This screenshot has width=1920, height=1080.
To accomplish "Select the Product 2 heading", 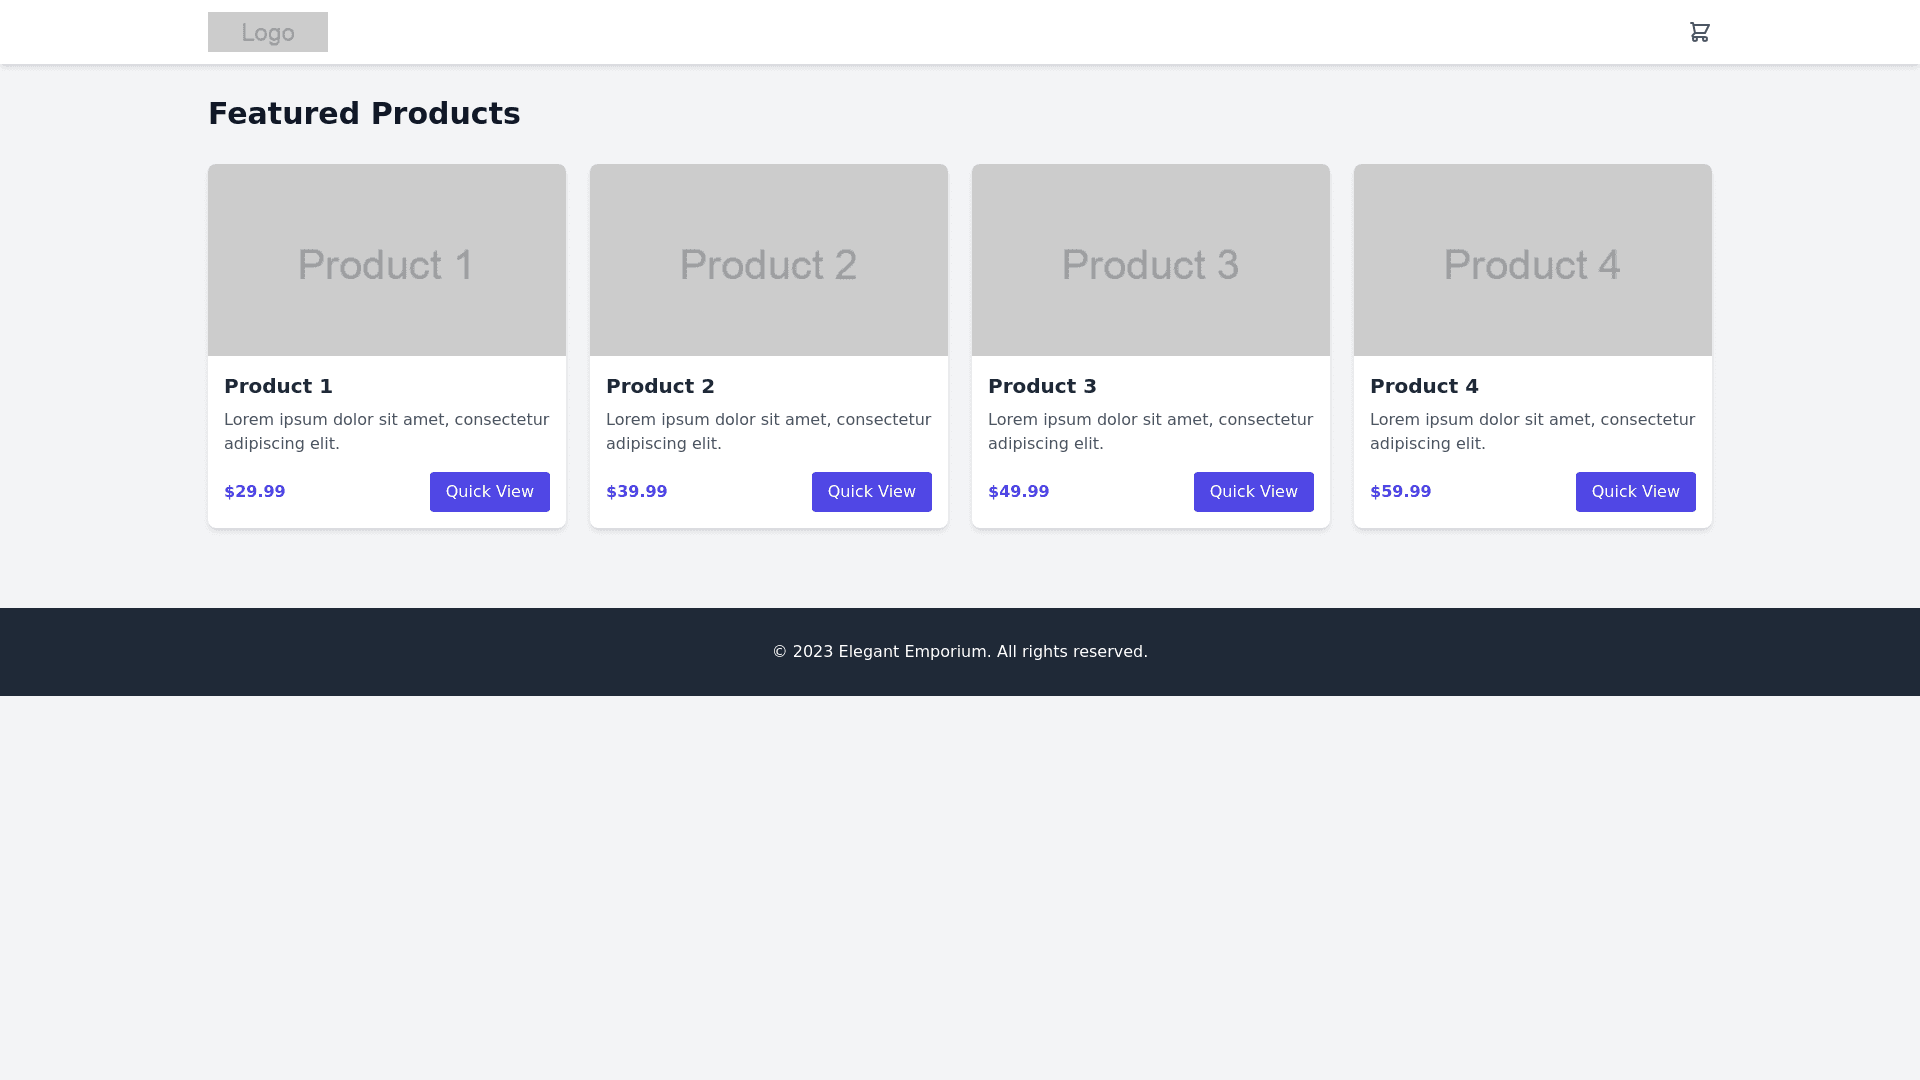I will coord(660,386).
